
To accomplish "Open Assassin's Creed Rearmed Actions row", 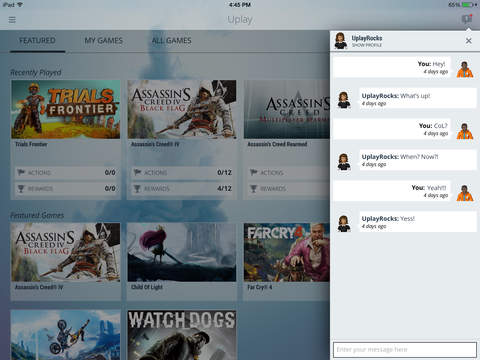I will (288, 172).
